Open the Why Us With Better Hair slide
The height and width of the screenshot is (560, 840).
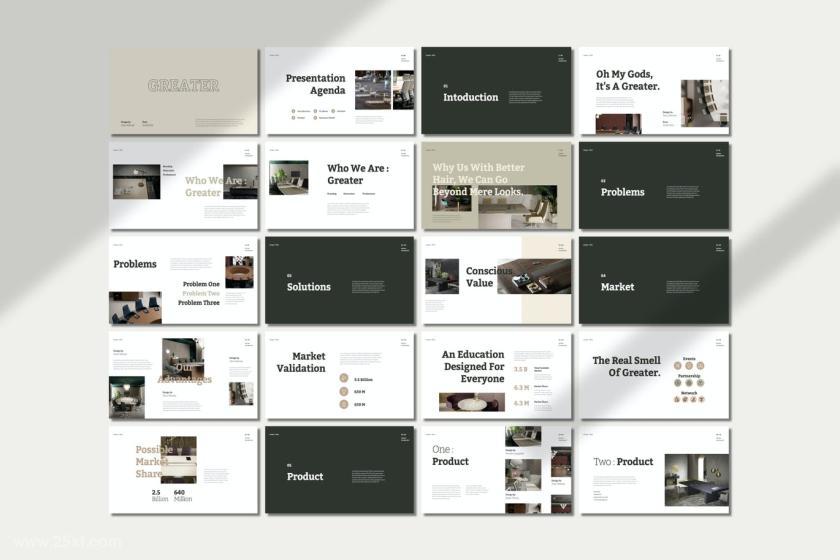(x=496, y=186)
